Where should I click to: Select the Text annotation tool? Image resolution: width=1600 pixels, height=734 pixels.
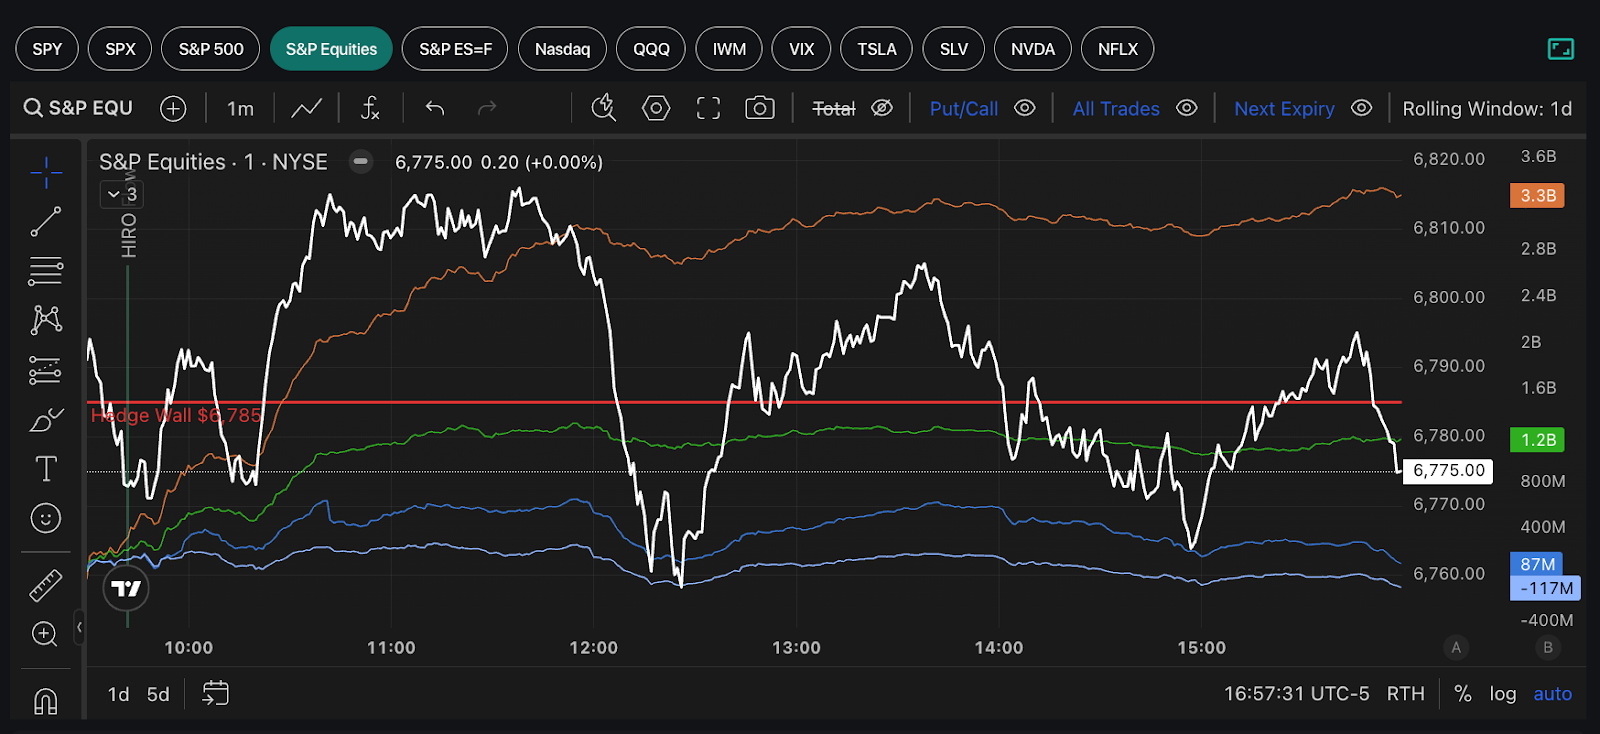tap(46, 469)
